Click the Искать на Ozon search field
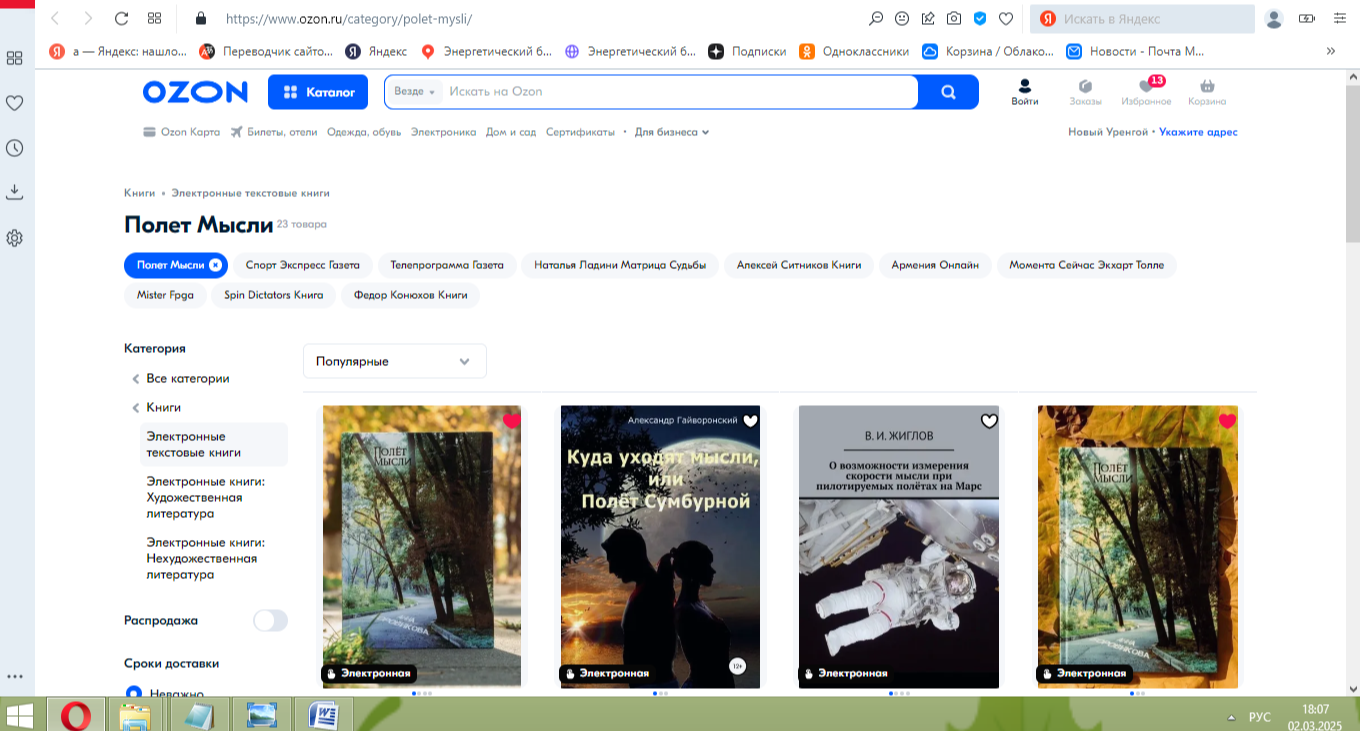This screenshot has width=1360, height=731. (680, 92)
